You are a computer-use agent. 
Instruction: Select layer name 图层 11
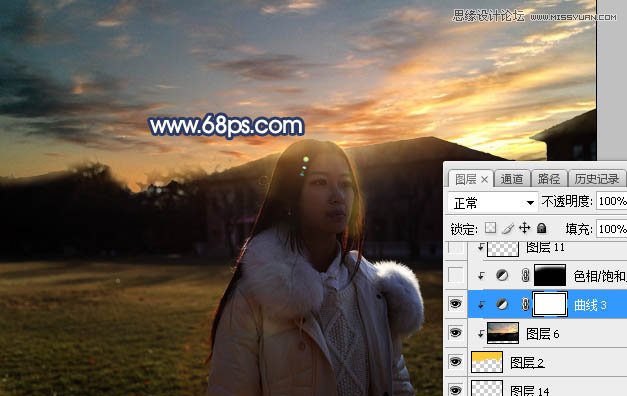tap(545, 247)
